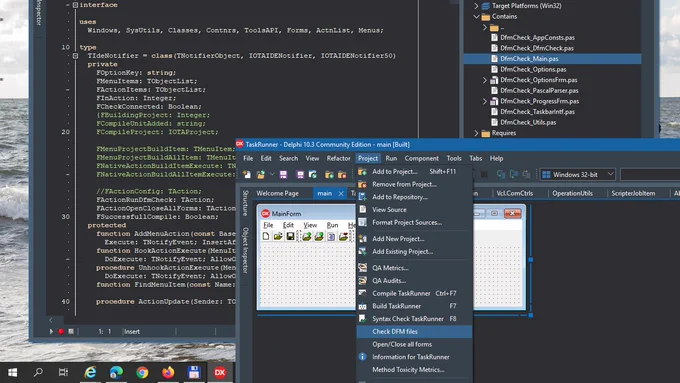Screen dimensions: 680x383
Task: Switch to the Vcl.ComCtrls tab
Action: coord(514,193)
